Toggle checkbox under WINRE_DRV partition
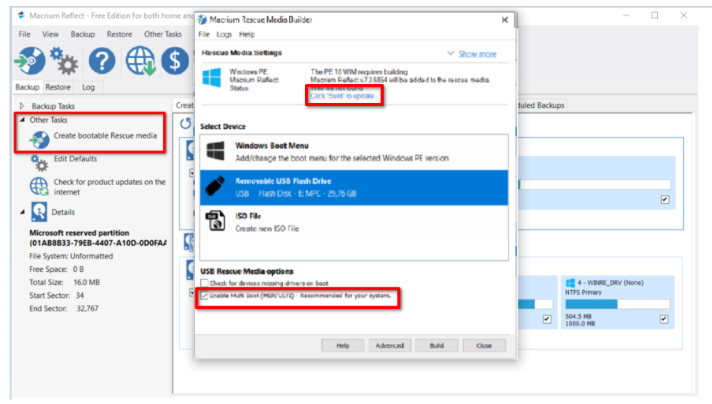This screenshot has height=404, width=712. tap(664, 319)
